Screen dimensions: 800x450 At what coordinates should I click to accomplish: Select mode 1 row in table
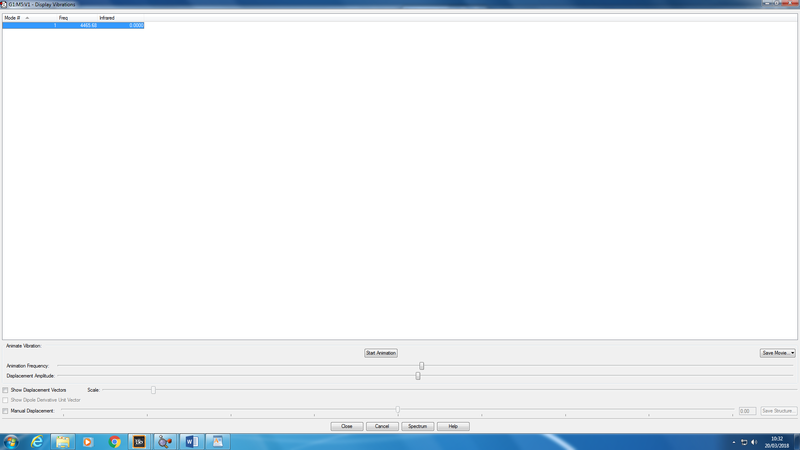[x=73, y=26]
